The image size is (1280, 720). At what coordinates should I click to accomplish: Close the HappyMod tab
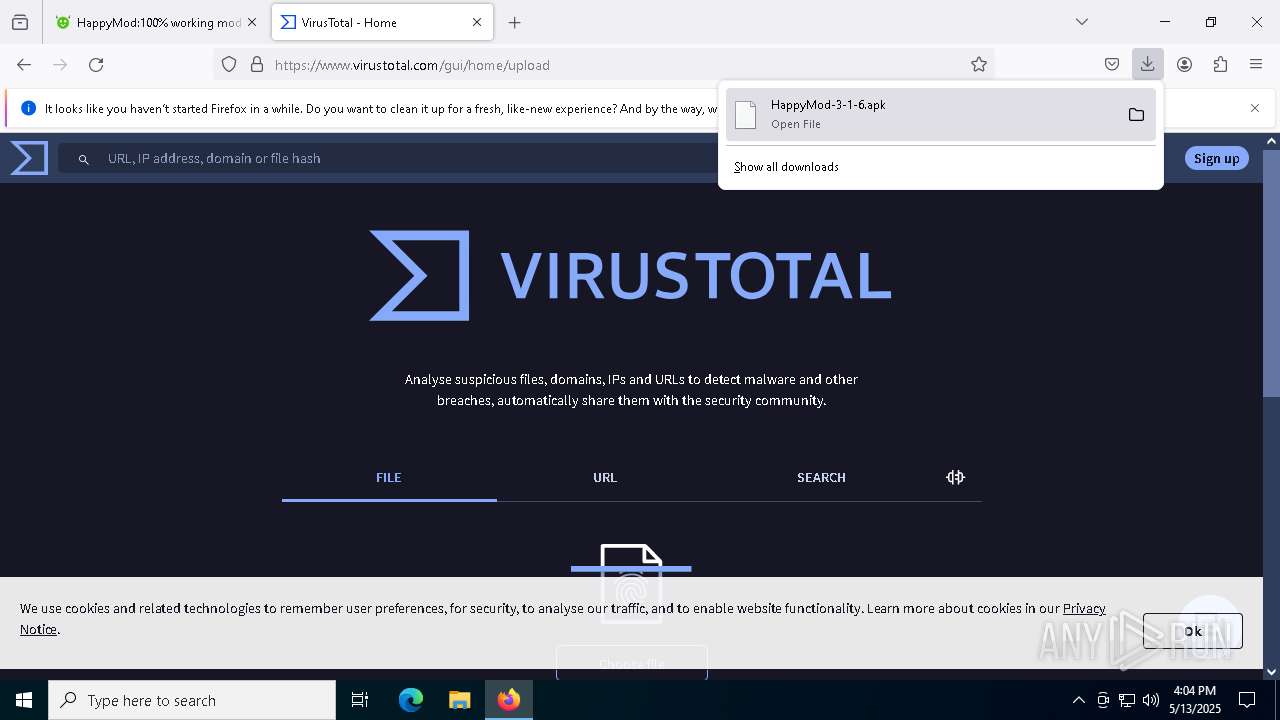point(252,22)
